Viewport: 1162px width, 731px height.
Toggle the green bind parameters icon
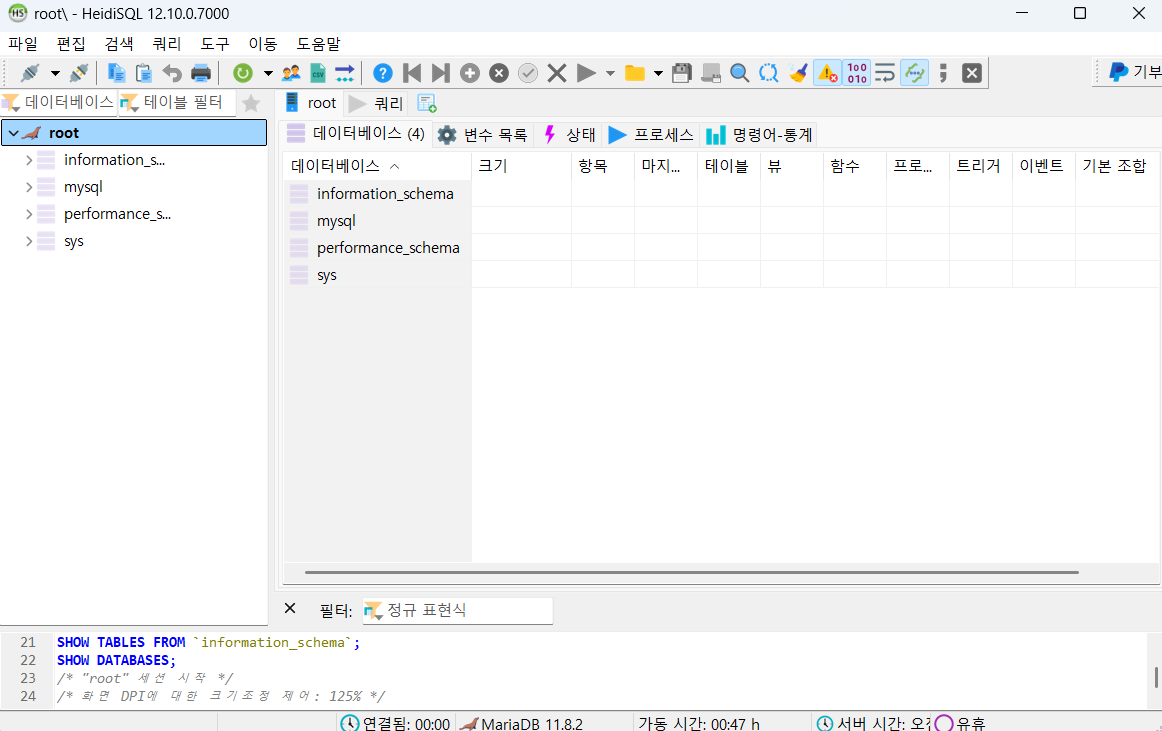[914, 73]
